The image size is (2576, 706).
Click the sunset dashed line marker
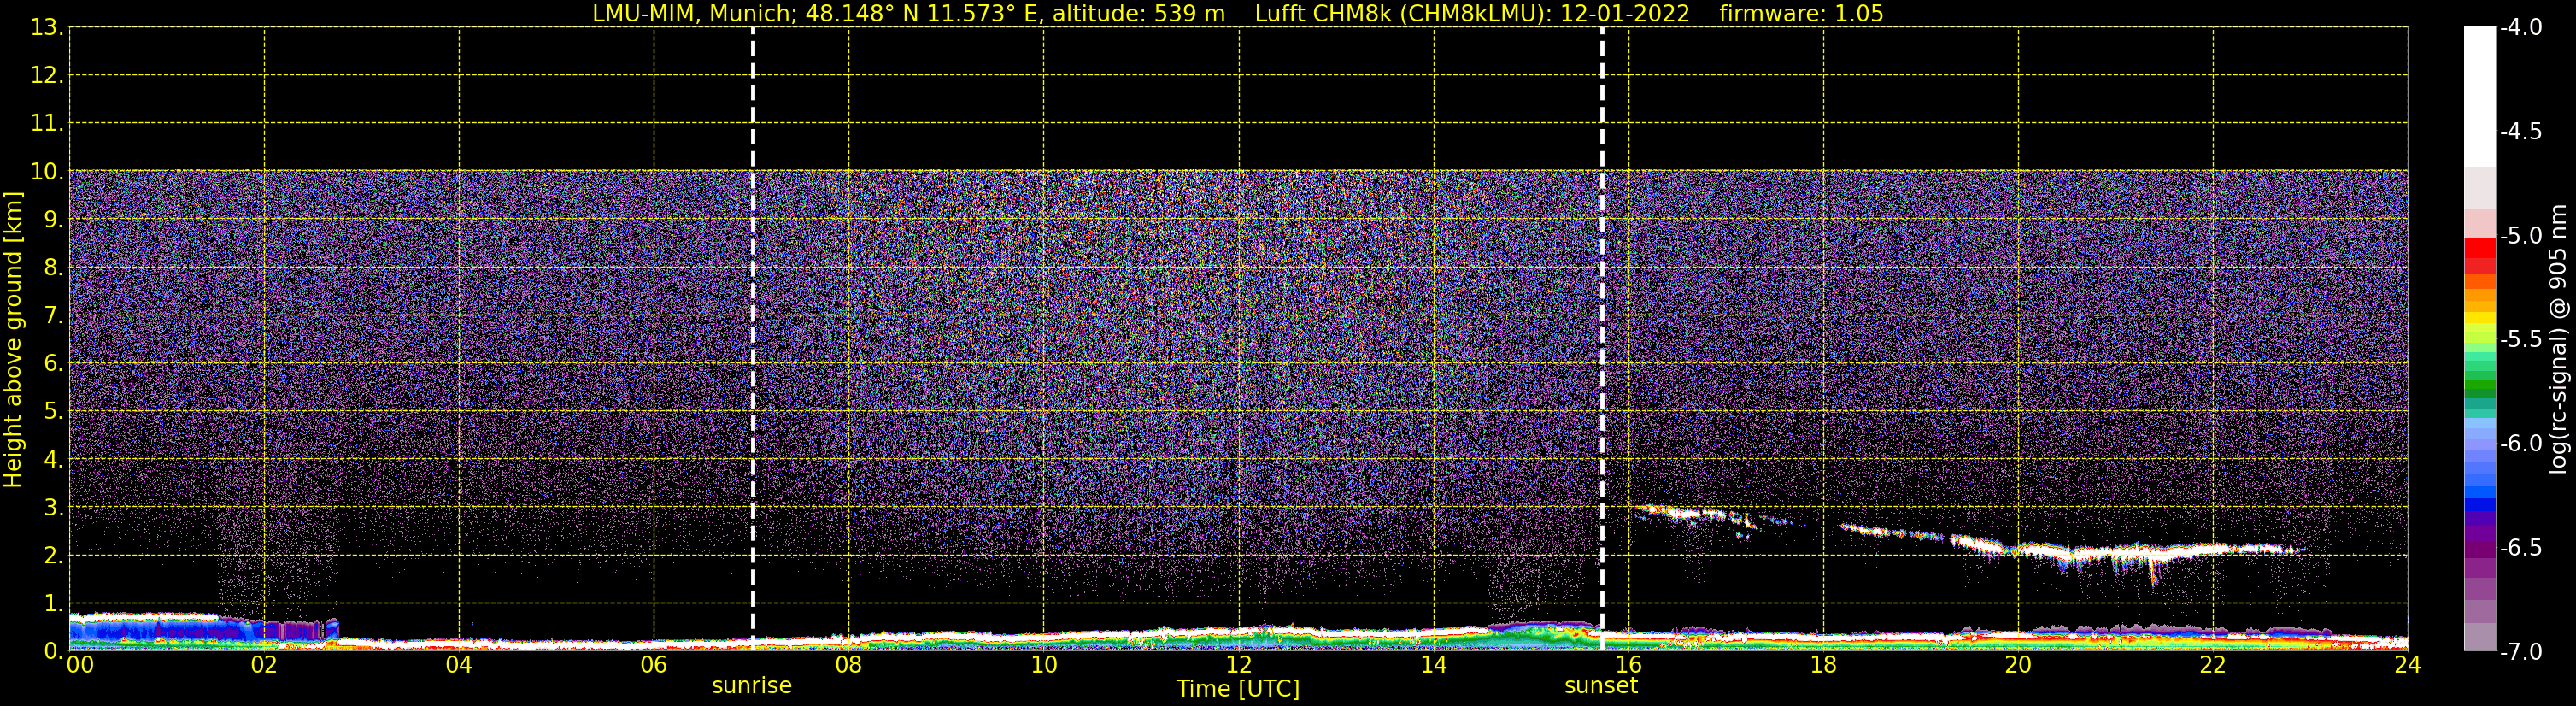coord(1602,340)
